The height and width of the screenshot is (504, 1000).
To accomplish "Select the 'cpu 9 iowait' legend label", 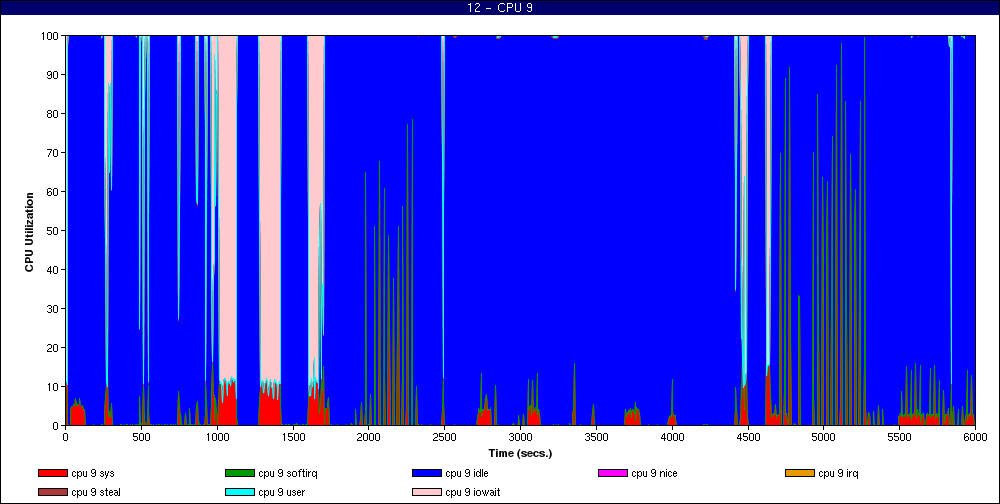I will [x=473, y=493].
